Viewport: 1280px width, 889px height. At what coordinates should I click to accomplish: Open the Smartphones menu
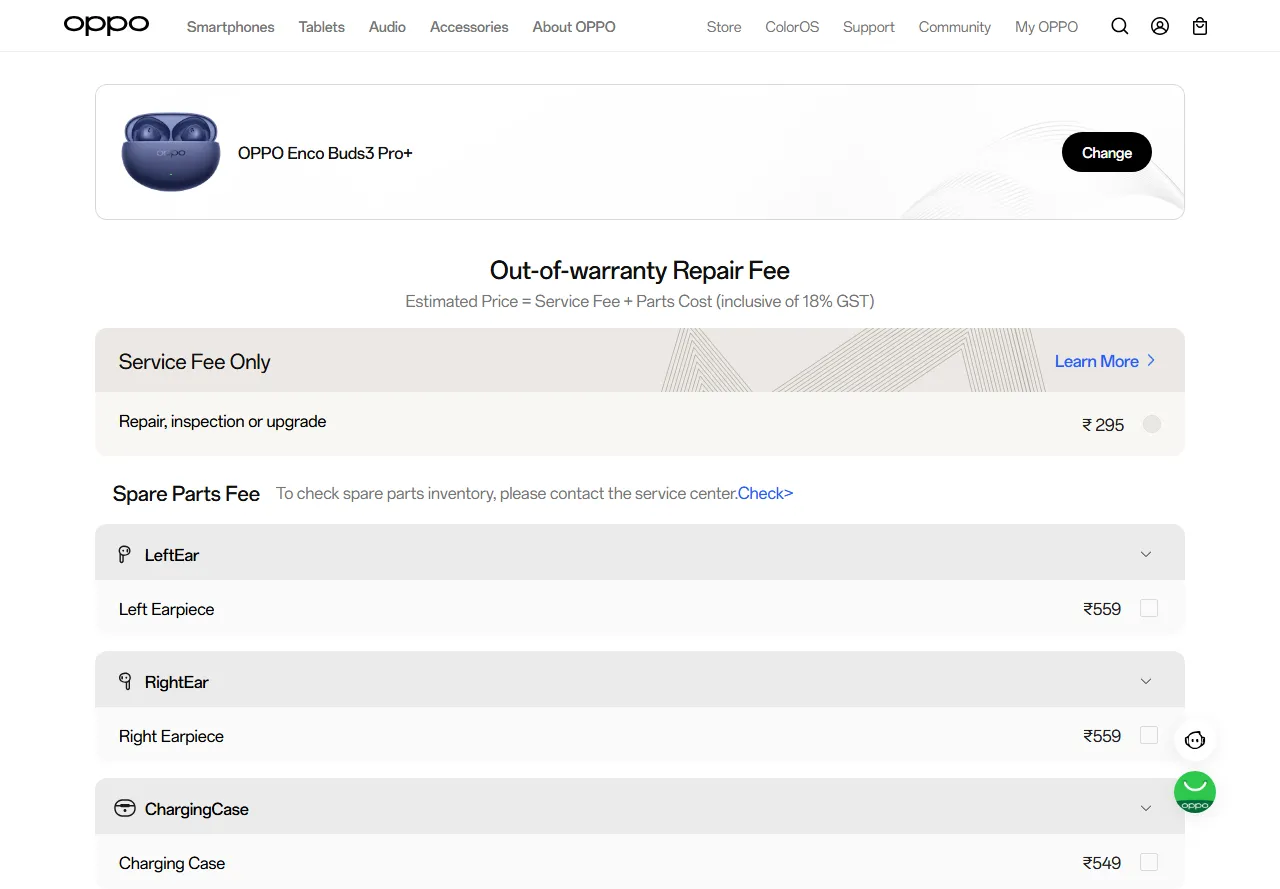pos(230,27)
